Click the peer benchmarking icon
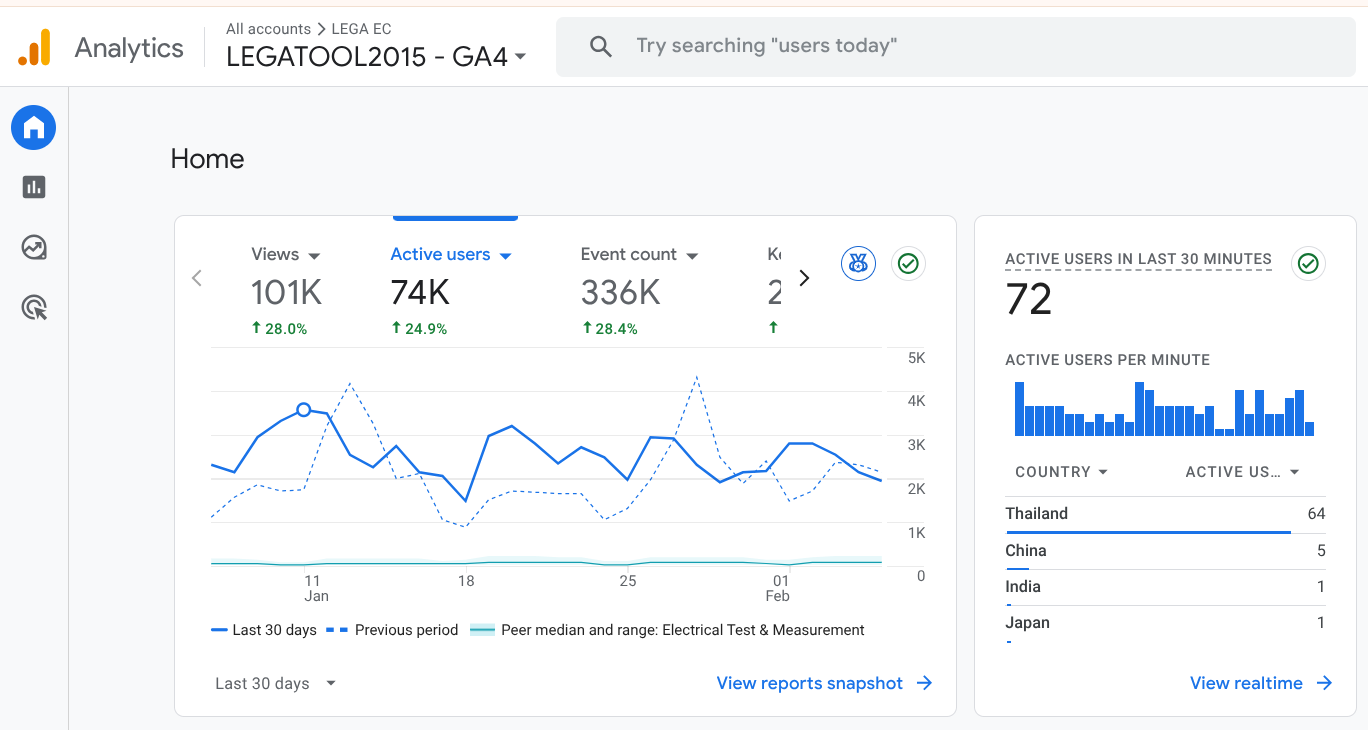This screenshot has height=730, width=1368. point(858,264)
